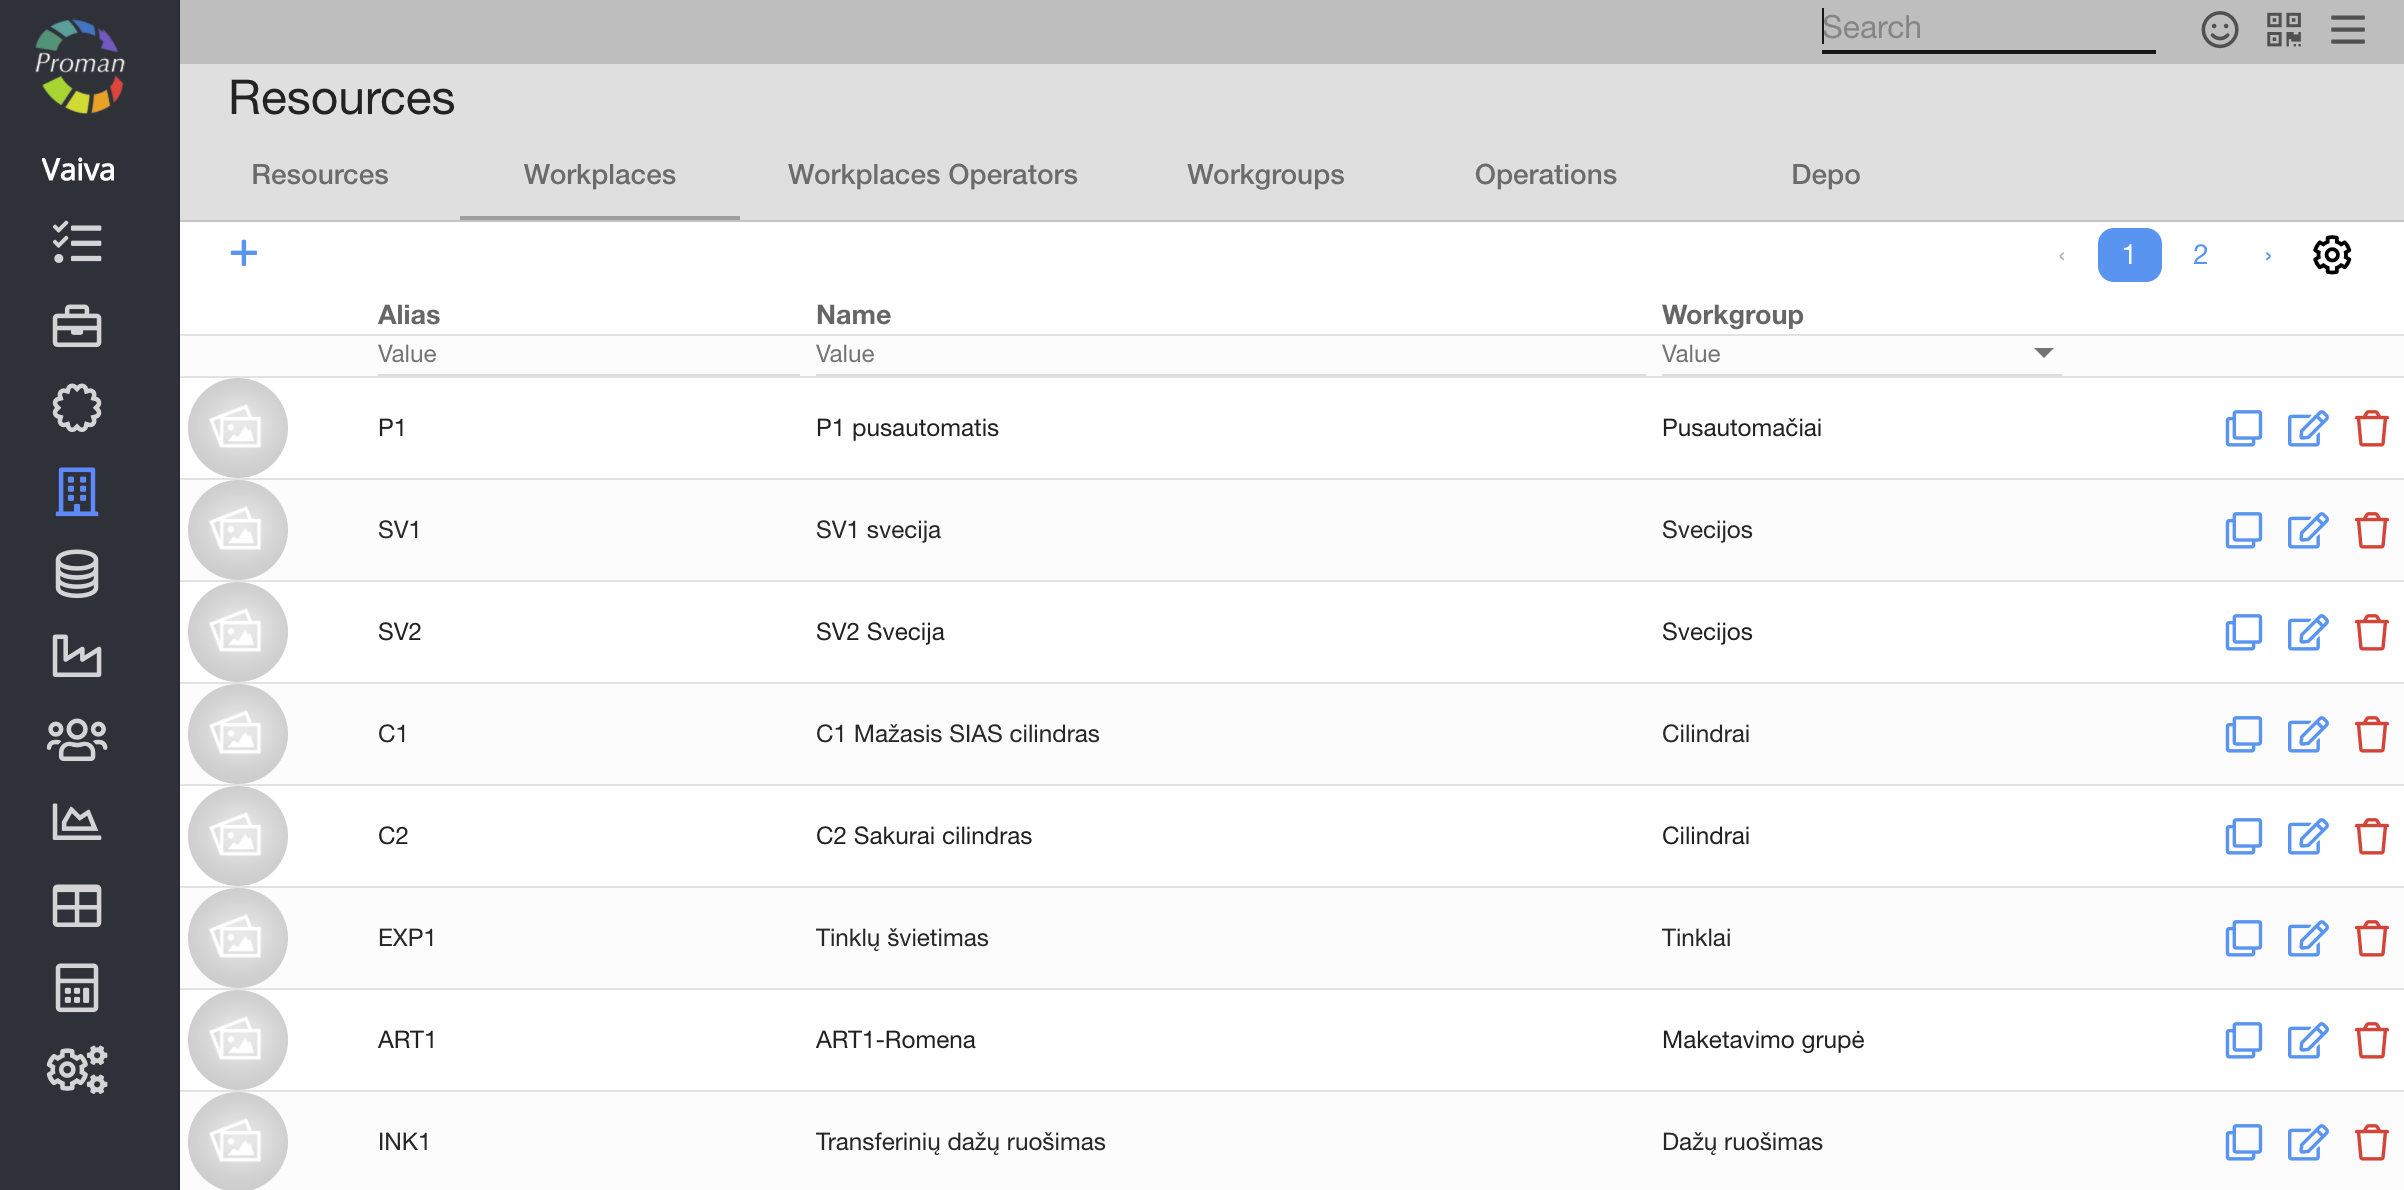
Task: Expand the Workgroup filter dropdown
Action: [x=2043, y=353]
